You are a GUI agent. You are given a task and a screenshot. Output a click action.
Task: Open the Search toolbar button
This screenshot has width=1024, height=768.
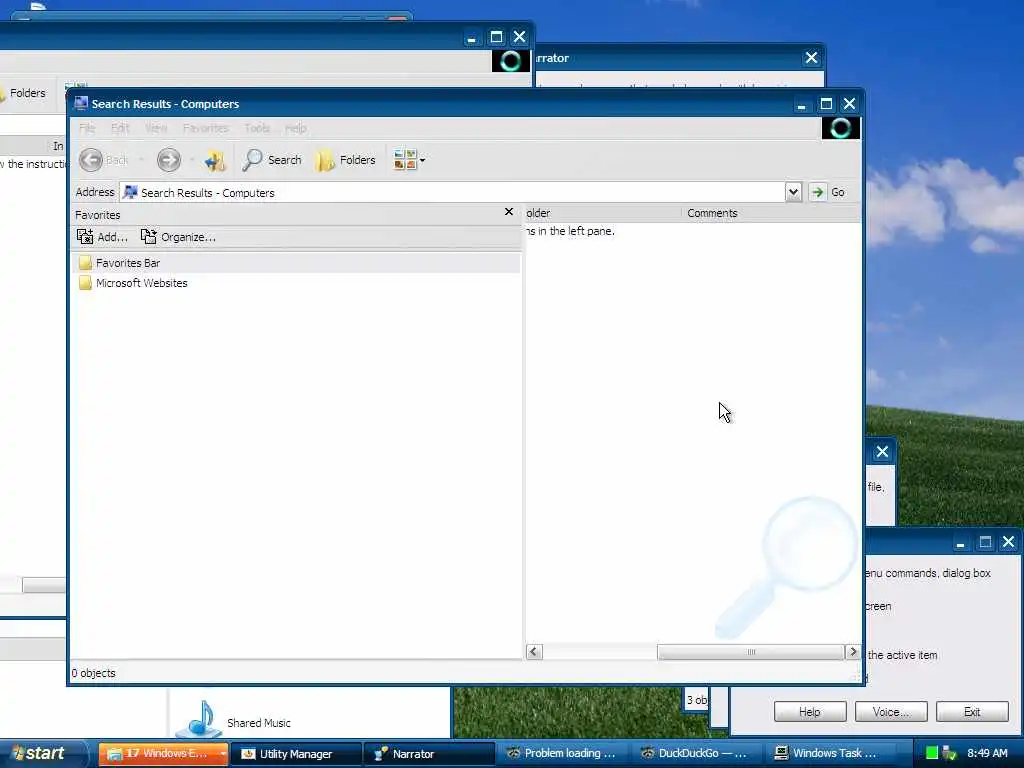click(x=272, y=160)
